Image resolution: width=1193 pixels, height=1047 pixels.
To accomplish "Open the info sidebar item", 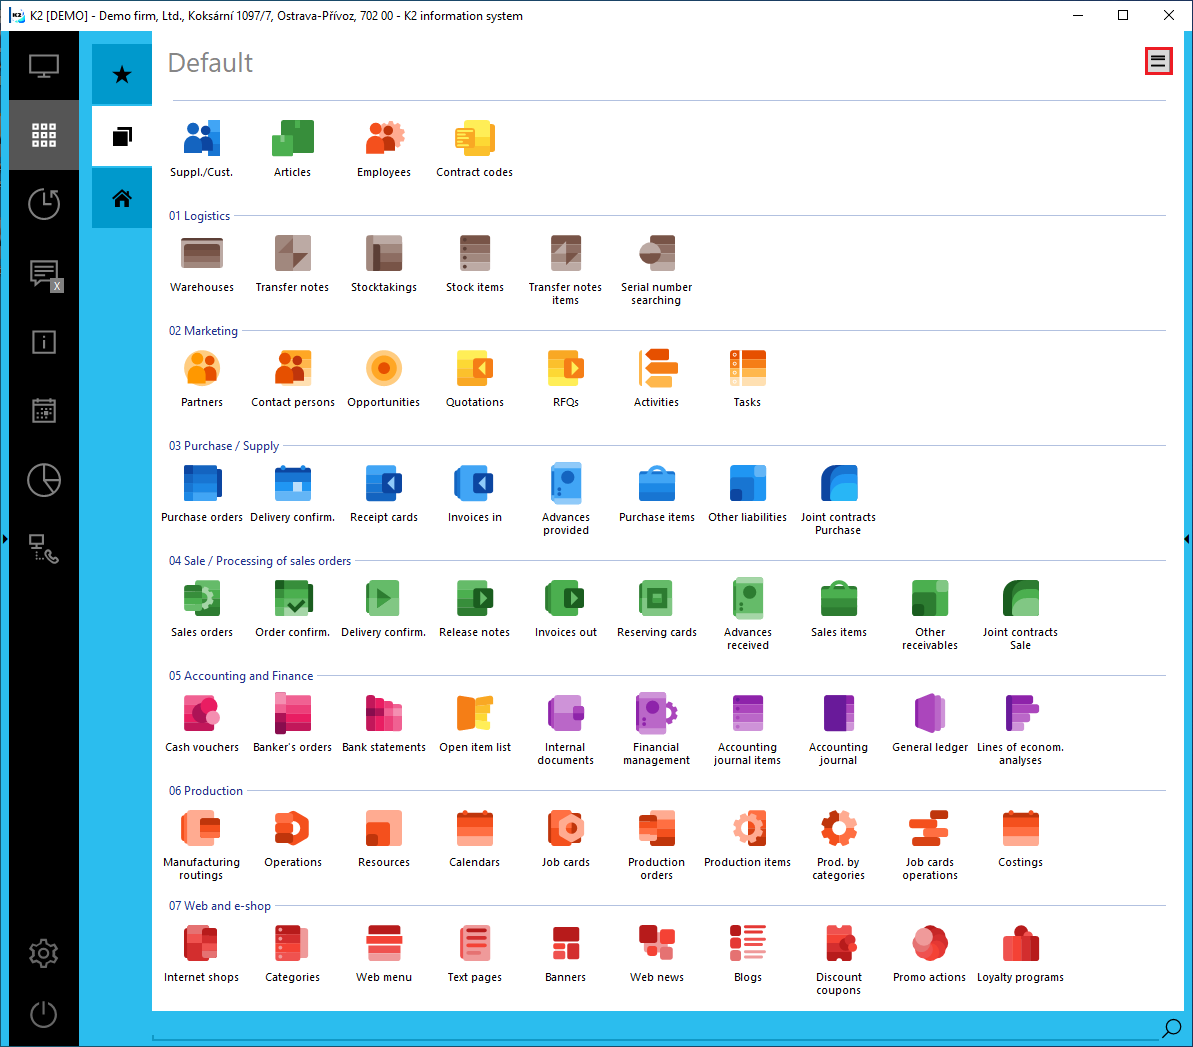I will (43, 342).
